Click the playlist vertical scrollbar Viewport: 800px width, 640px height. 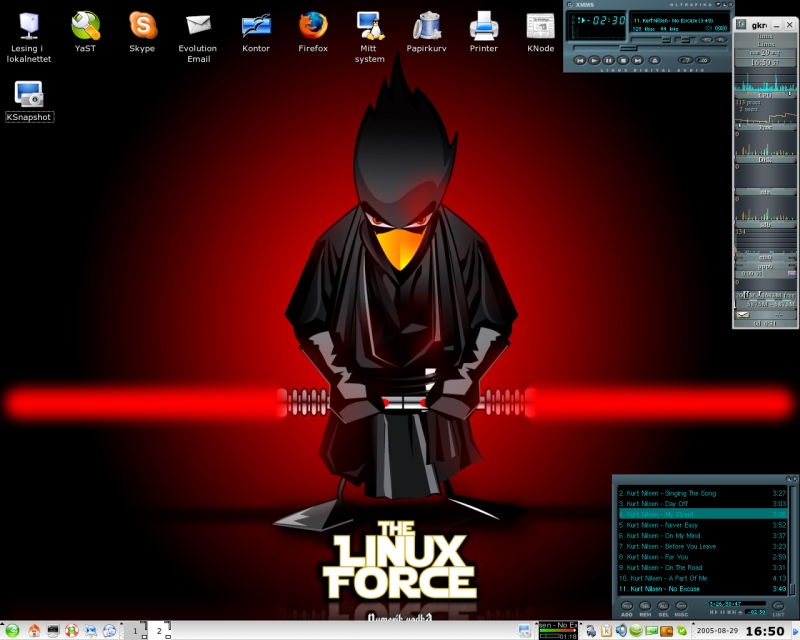tap(792, 540)
